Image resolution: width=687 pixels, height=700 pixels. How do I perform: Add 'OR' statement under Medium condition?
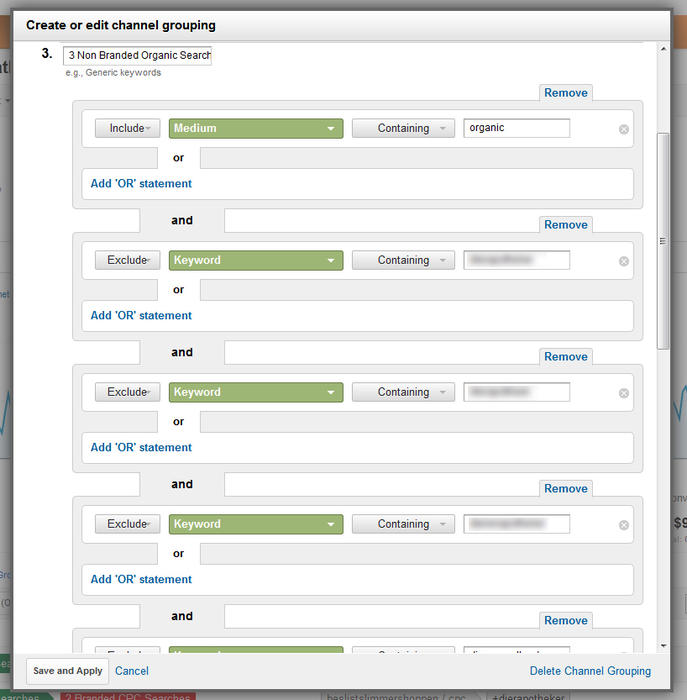(141, 184)
